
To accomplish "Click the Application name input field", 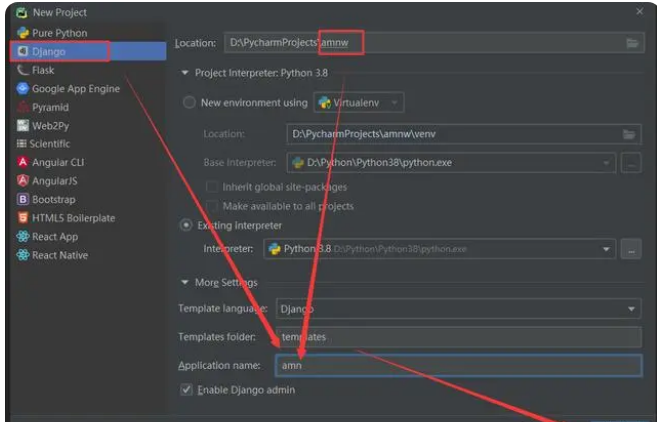I will pos(459,365).
